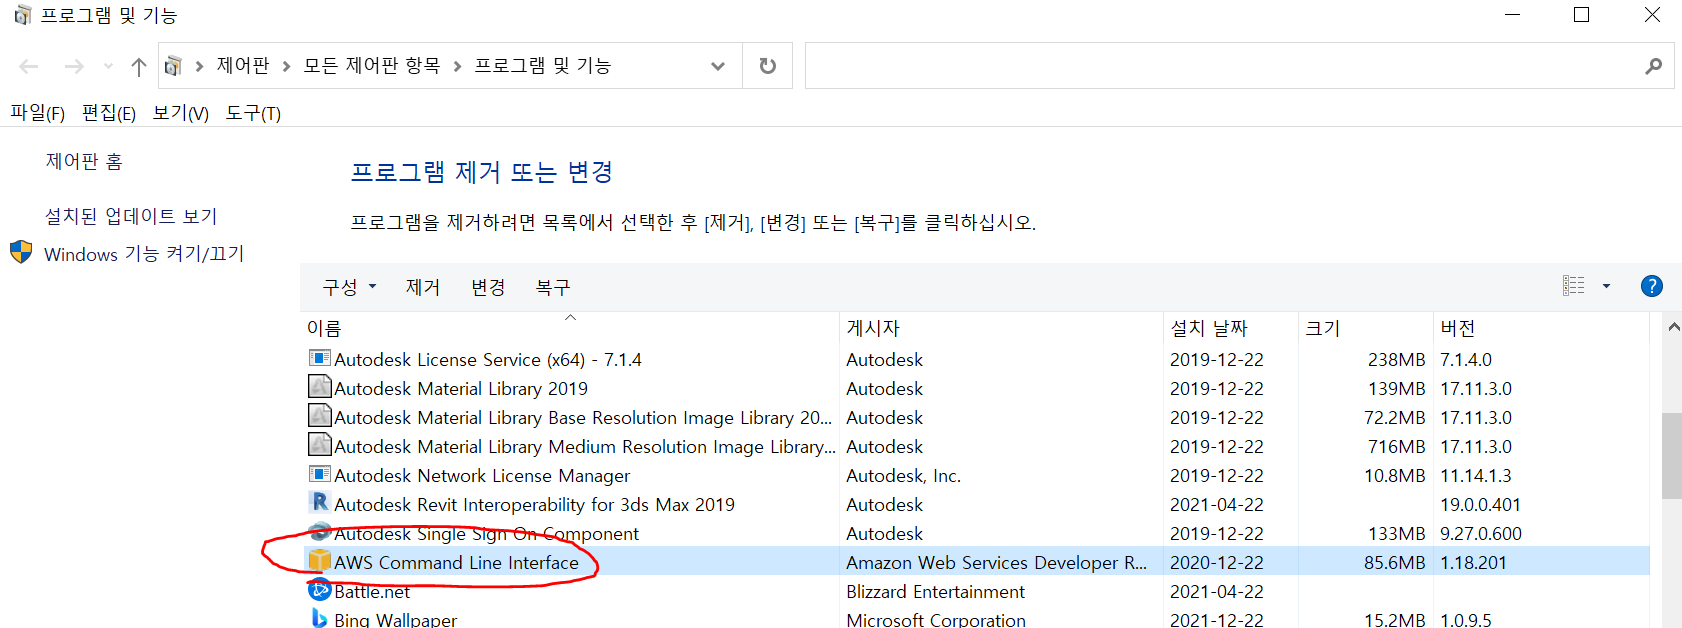
Task: Click size 85.6MB cell
Action: pos(1394,562)
